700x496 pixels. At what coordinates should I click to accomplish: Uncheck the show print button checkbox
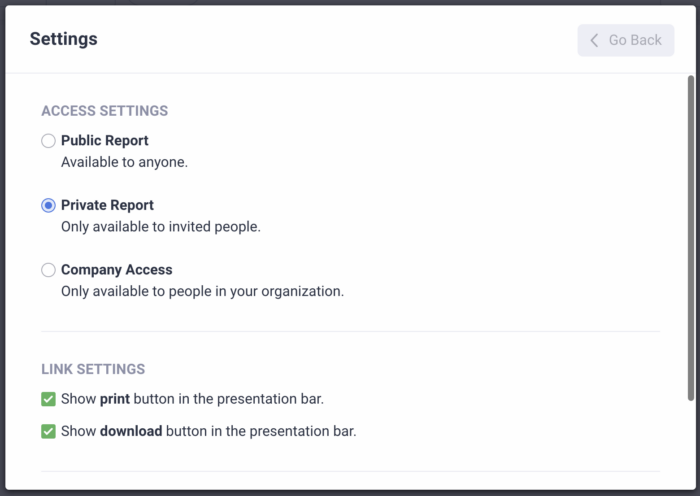[48, 399]
